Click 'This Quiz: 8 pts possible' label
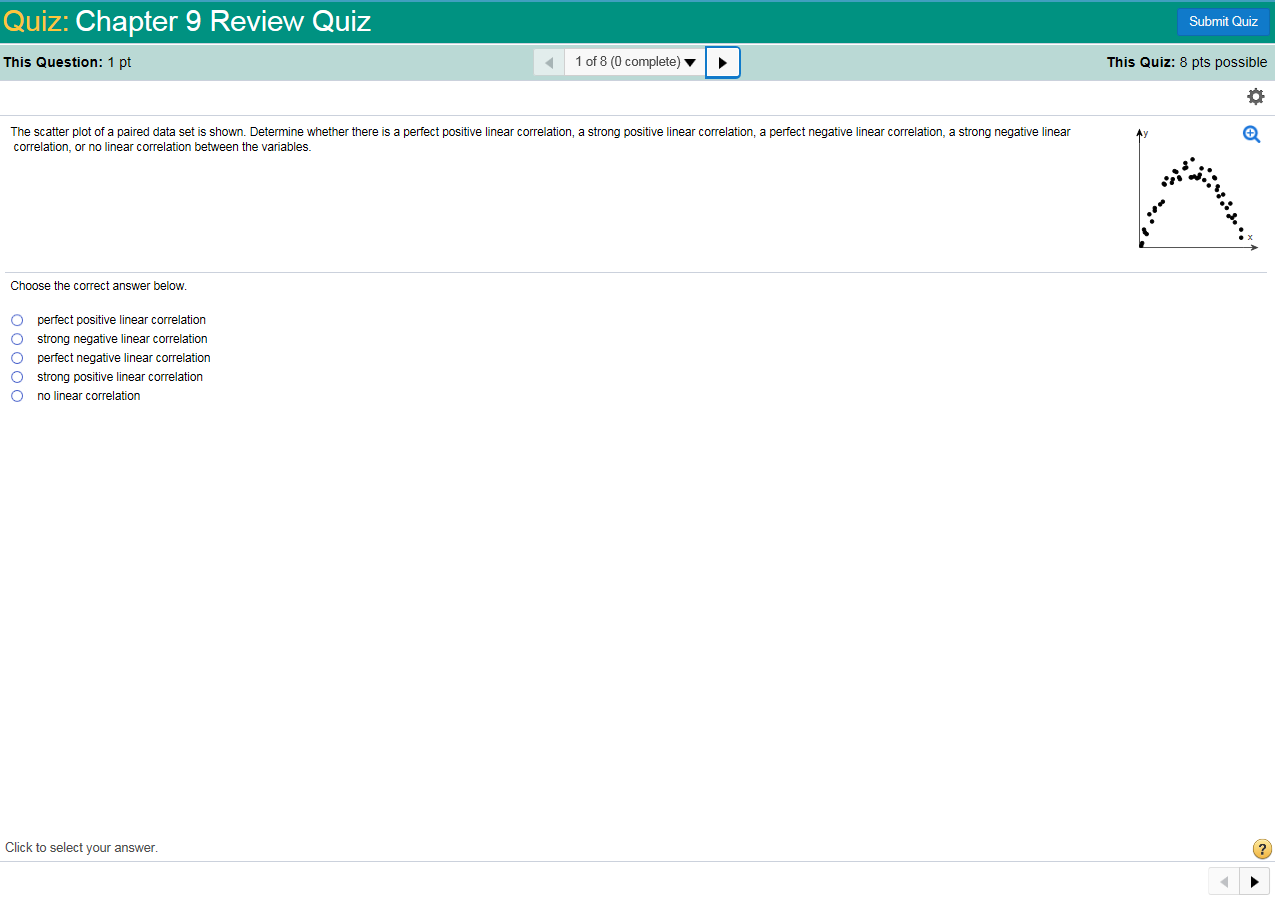 tap(1187, 62)
